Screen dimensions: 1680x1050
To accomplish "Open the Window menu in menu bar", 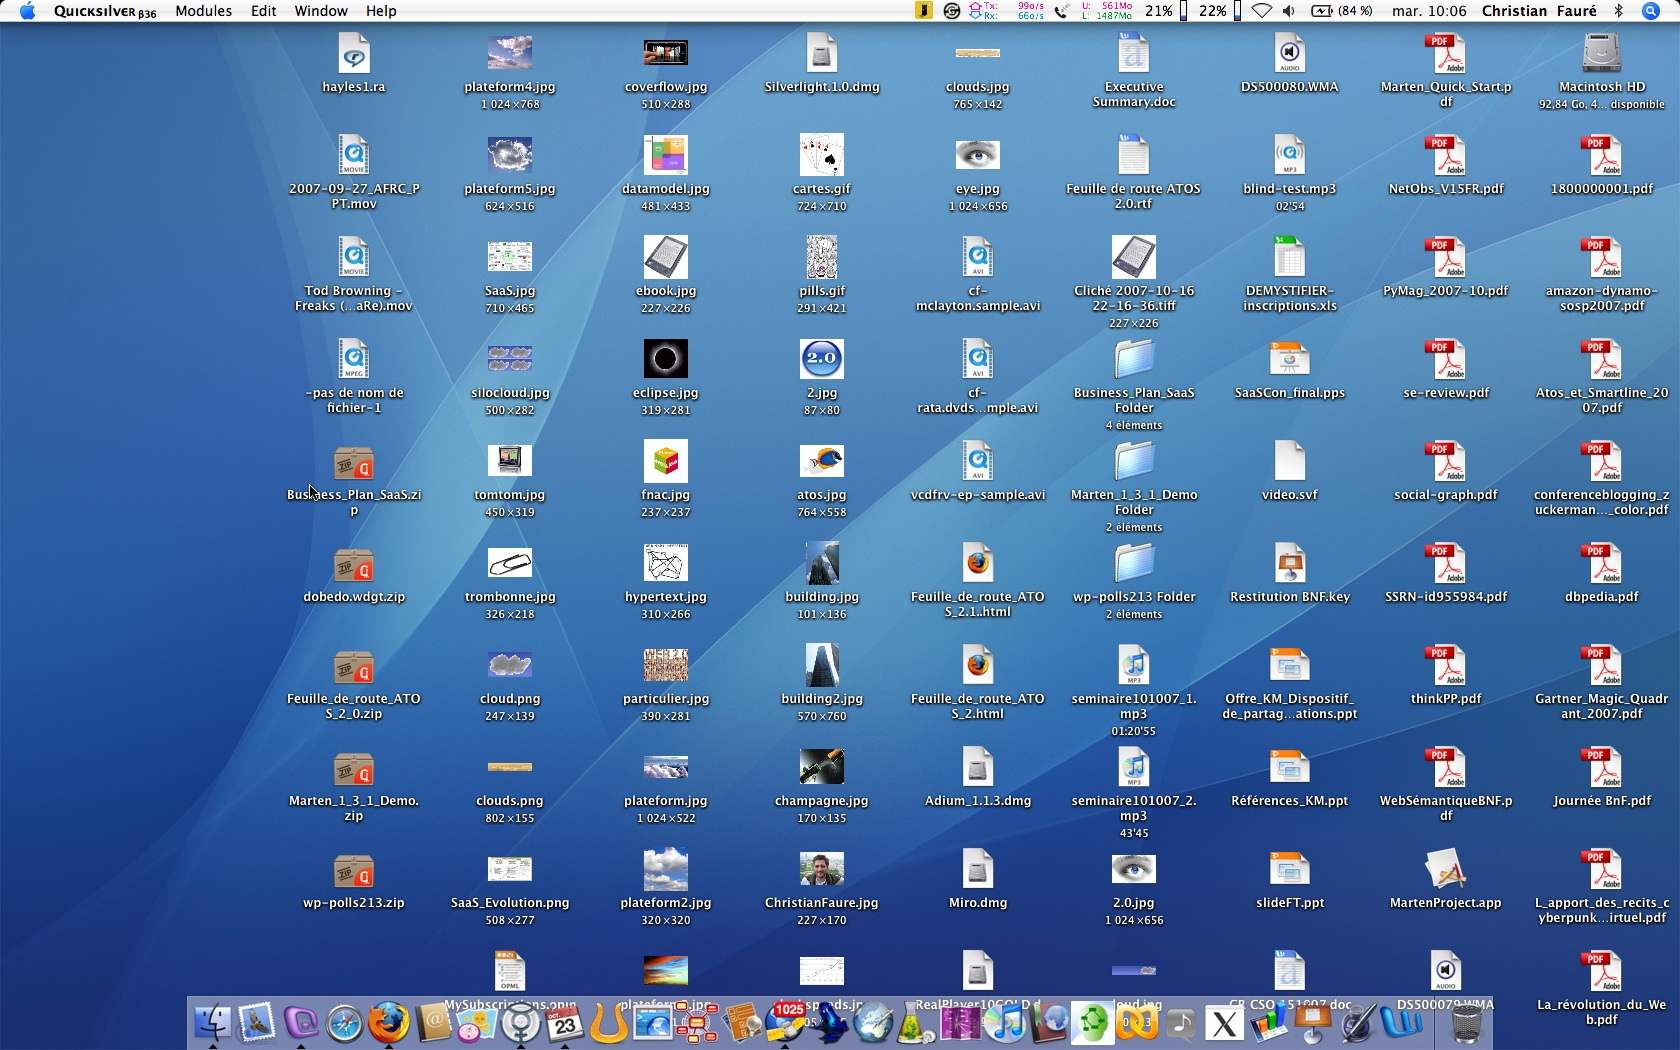I will tap(320, 11).
